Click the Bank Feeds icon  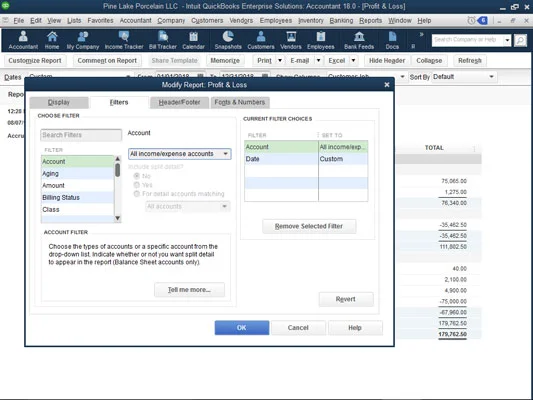coord(359,36)
